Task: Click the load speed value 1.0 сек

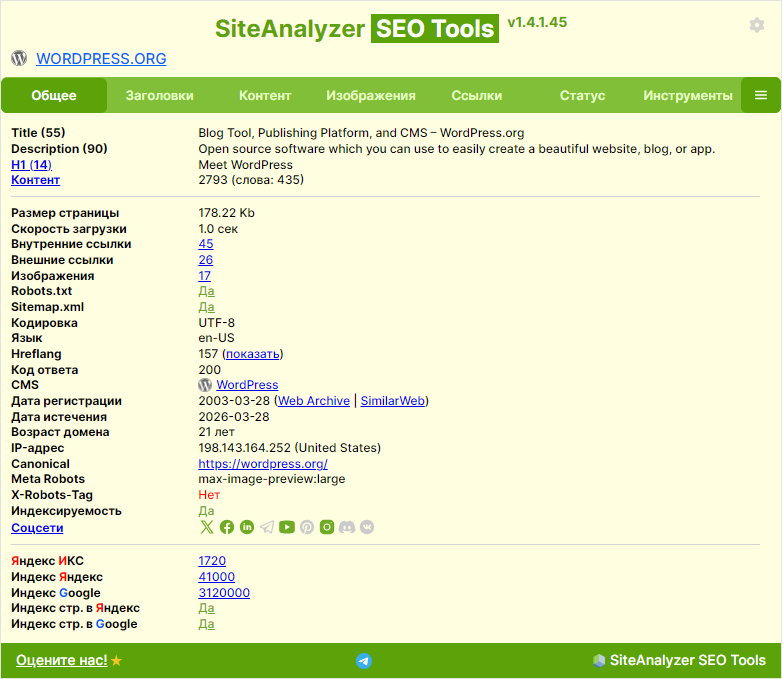Action: (x=218, y=229)
